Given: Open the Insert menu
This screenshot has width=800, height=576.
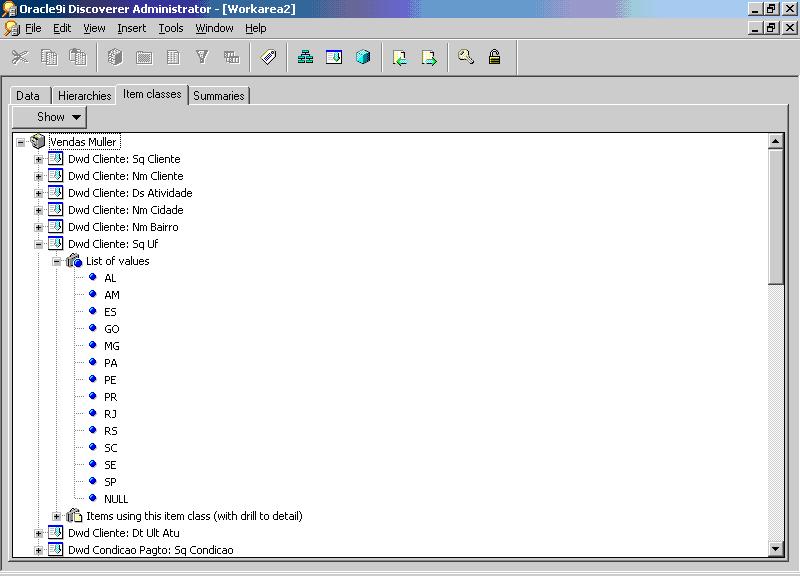Looking at the screenshot, I should (131, 28).
